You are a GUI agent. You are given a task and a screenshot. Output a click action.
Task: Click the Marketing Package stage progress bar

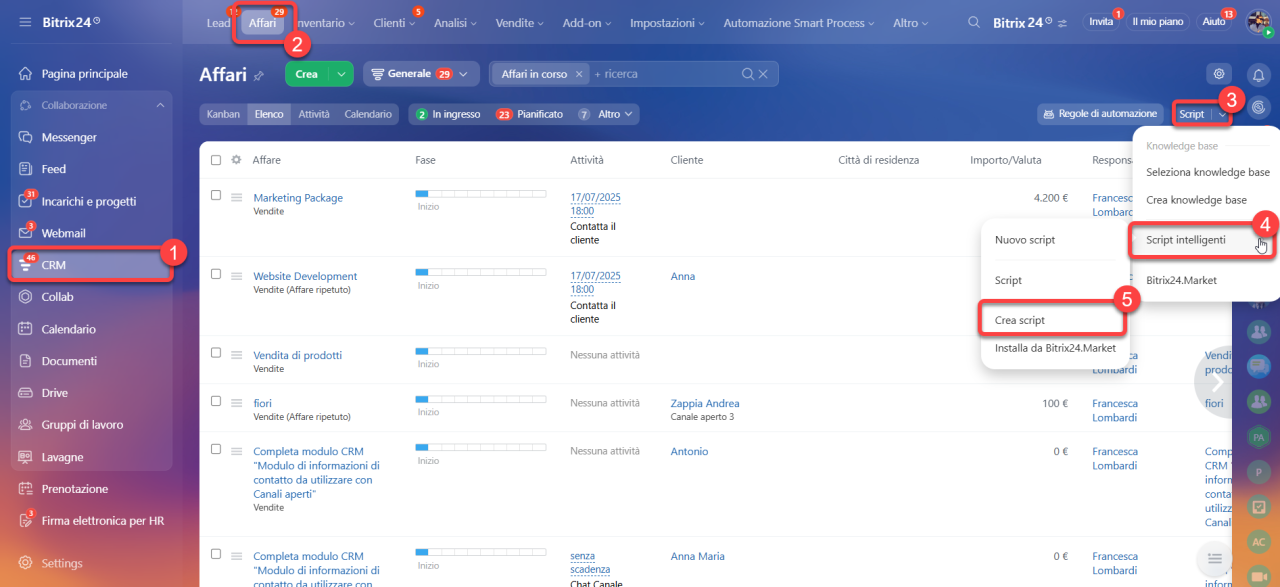(x=480, y=193)
